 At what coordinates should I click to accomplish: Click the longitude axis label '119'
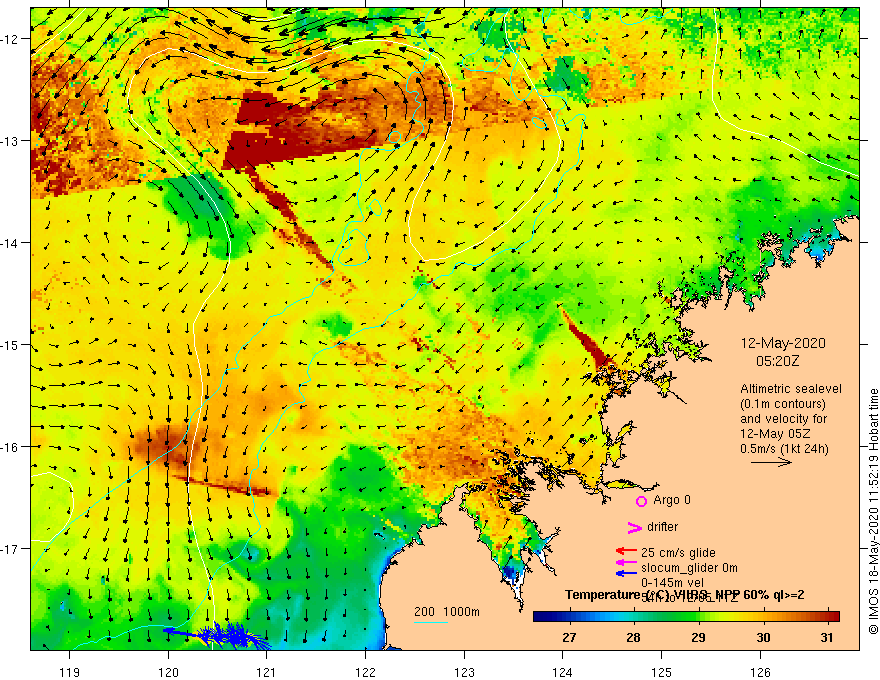coord(70,672)
